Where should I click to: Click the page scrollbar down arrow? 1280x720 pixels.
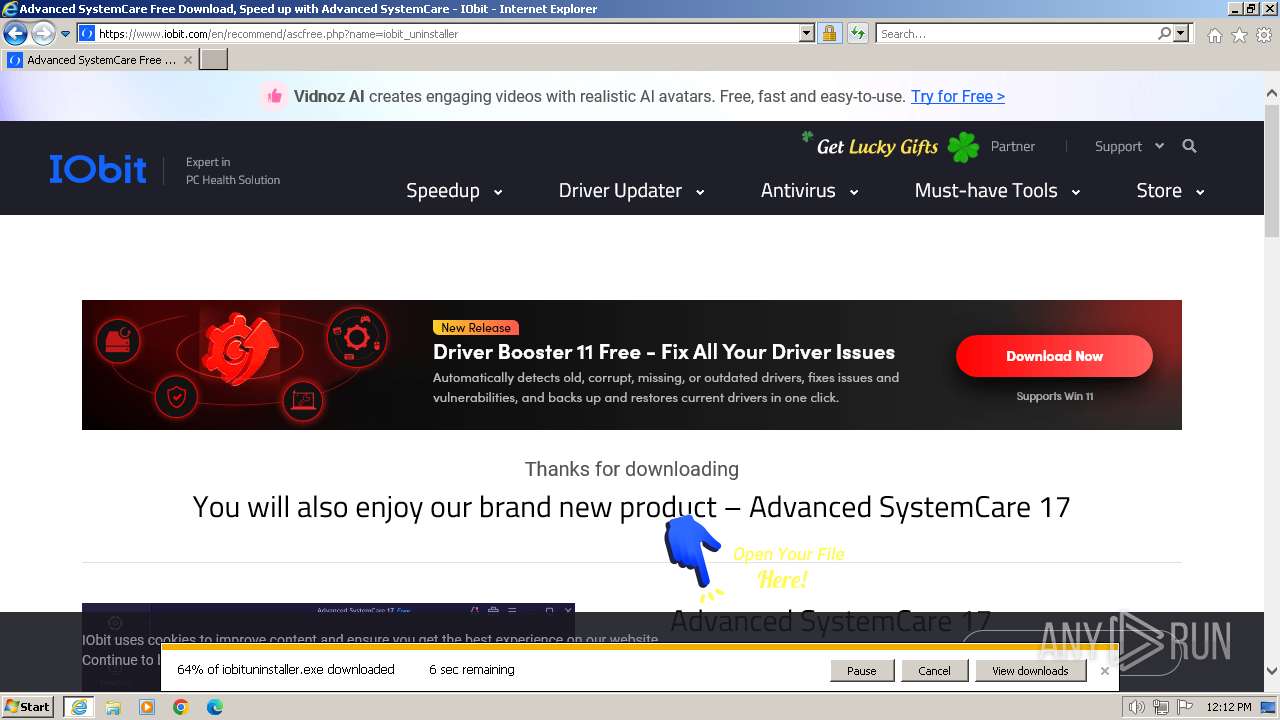click(1272, 672)
